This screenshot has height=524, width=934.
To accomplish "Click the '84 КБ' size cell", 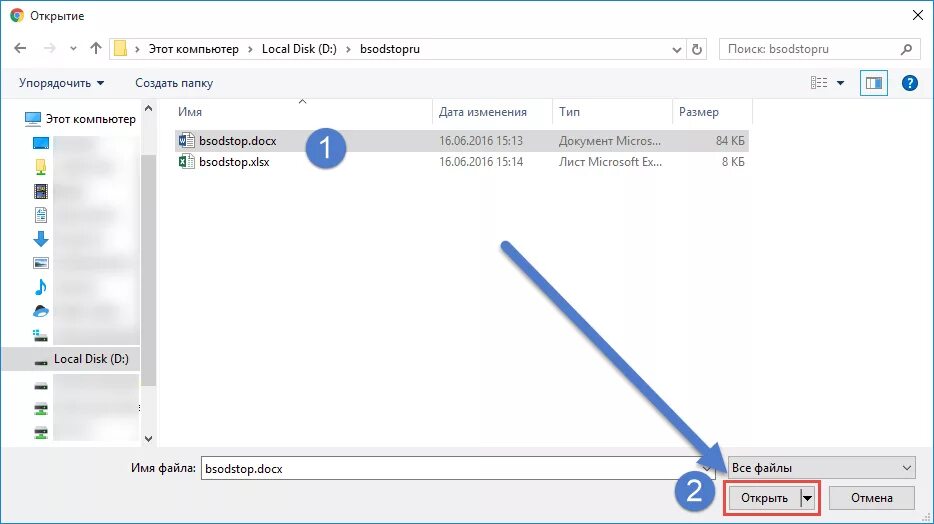I will pyautogui.click(x=730, y=141).
